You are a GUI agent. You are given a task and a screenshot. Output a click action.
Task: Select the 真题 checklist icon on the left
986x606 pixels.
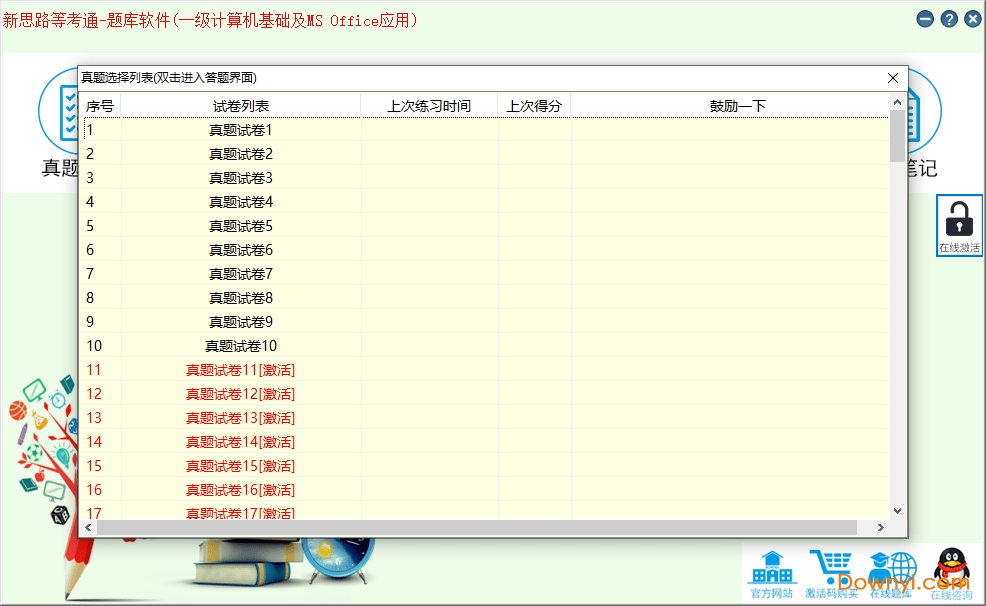click(x=70, y=113)
